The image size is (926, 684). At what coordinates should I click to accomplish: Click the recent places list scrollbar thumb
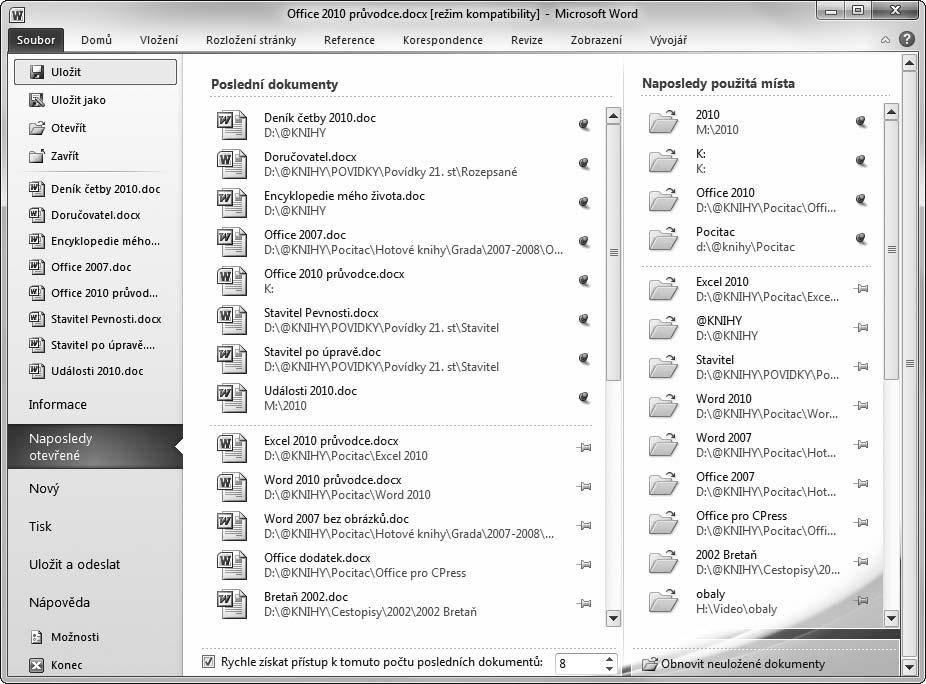tap(891, 249)
